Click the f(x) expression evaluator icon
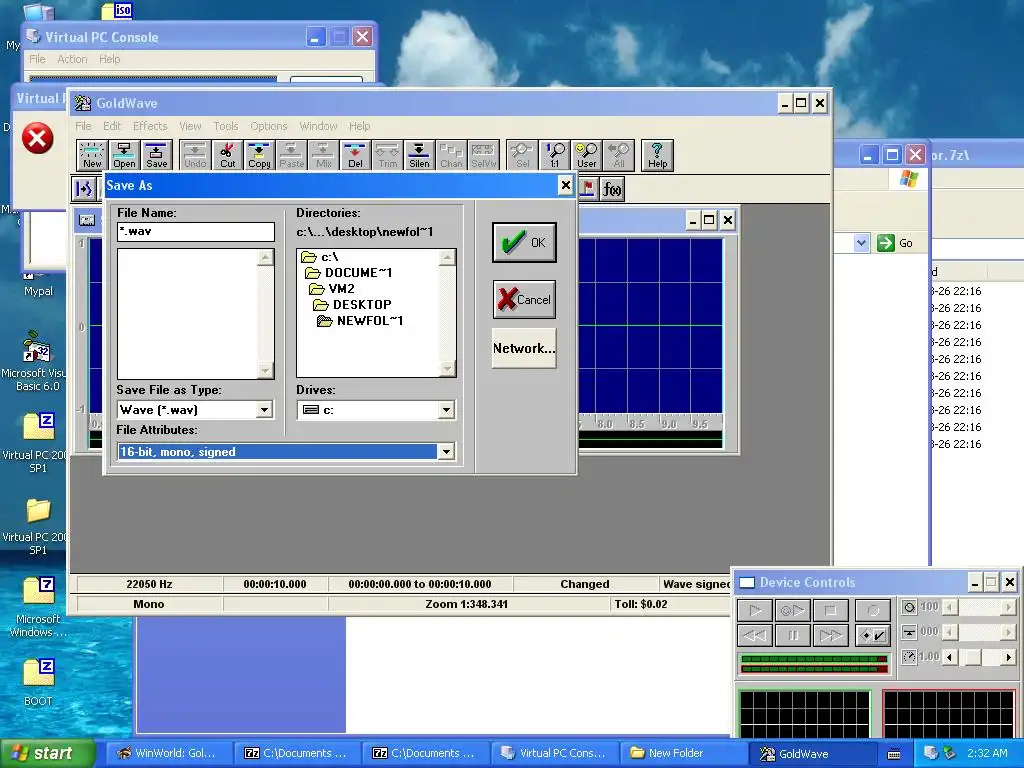This screenshot has height=768, width=1024. pyautogui.click(x=612, y=189)
